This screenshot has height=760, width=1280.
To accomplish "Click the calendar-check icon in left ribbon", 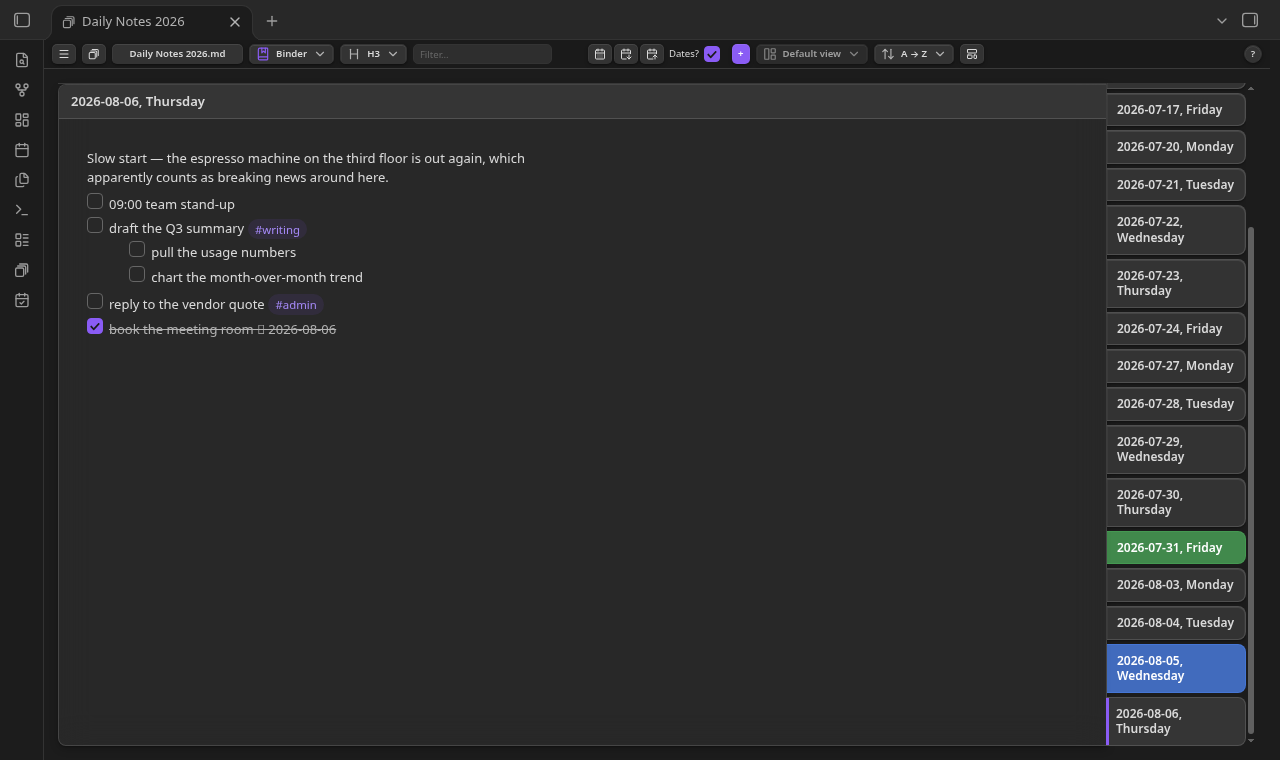I will pyautogui.click(x=22, y=300).
